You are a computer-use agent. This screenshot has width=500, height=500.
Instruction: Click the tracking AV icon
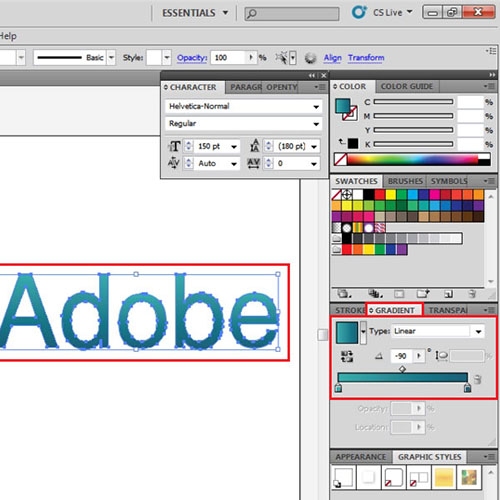253,163
